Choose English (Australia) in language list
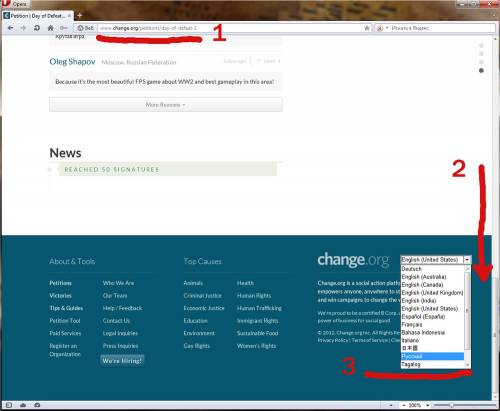500x411 pixels. (x=433, y=277)
